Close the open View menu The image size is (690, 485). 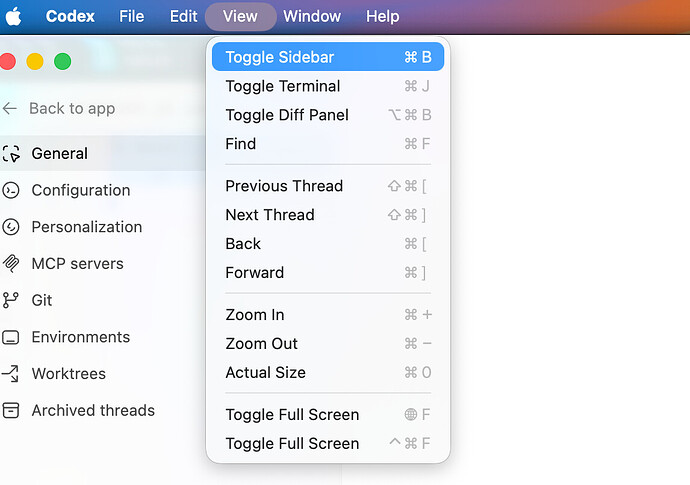click(x=240, y=16)
